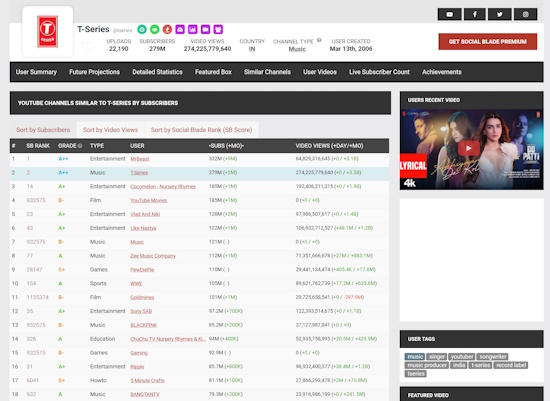Open the Future Projections tab
The height and width of the screenshot is (401, 550).
[94, 72]
